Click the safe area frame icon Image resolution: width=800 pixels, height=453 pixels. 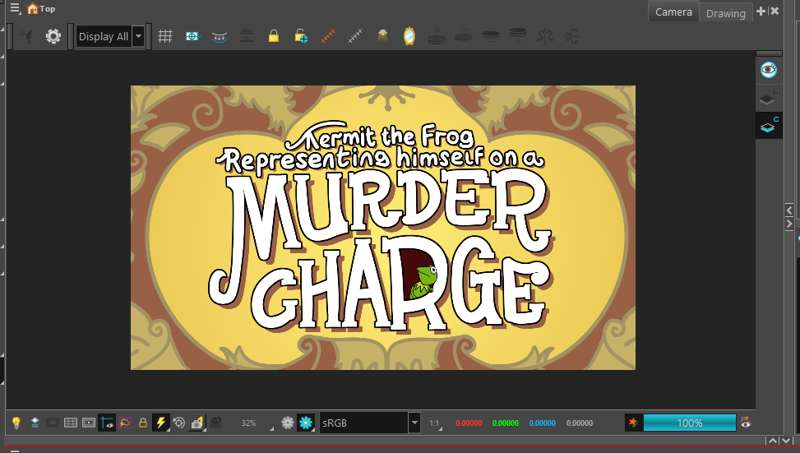tap(192, 36)
